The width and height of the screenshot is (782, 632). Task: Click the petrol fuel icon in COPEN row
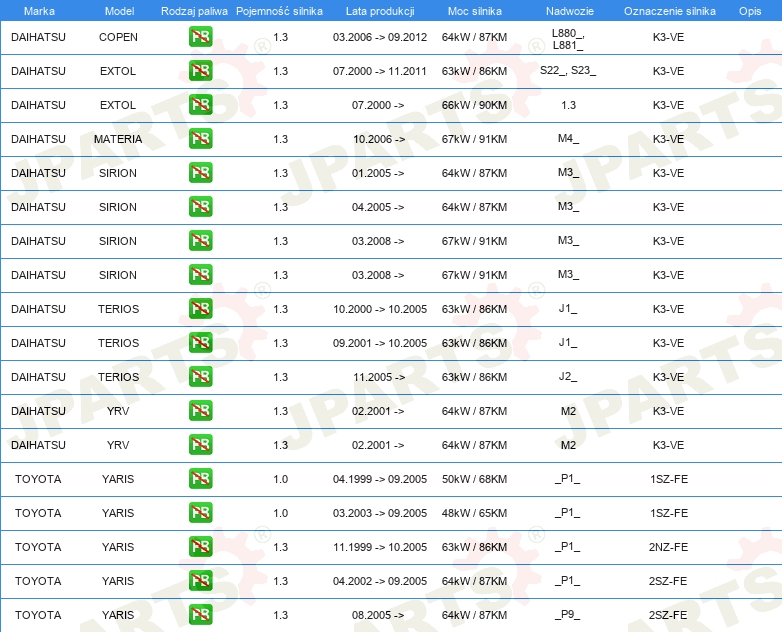point(200,37)
